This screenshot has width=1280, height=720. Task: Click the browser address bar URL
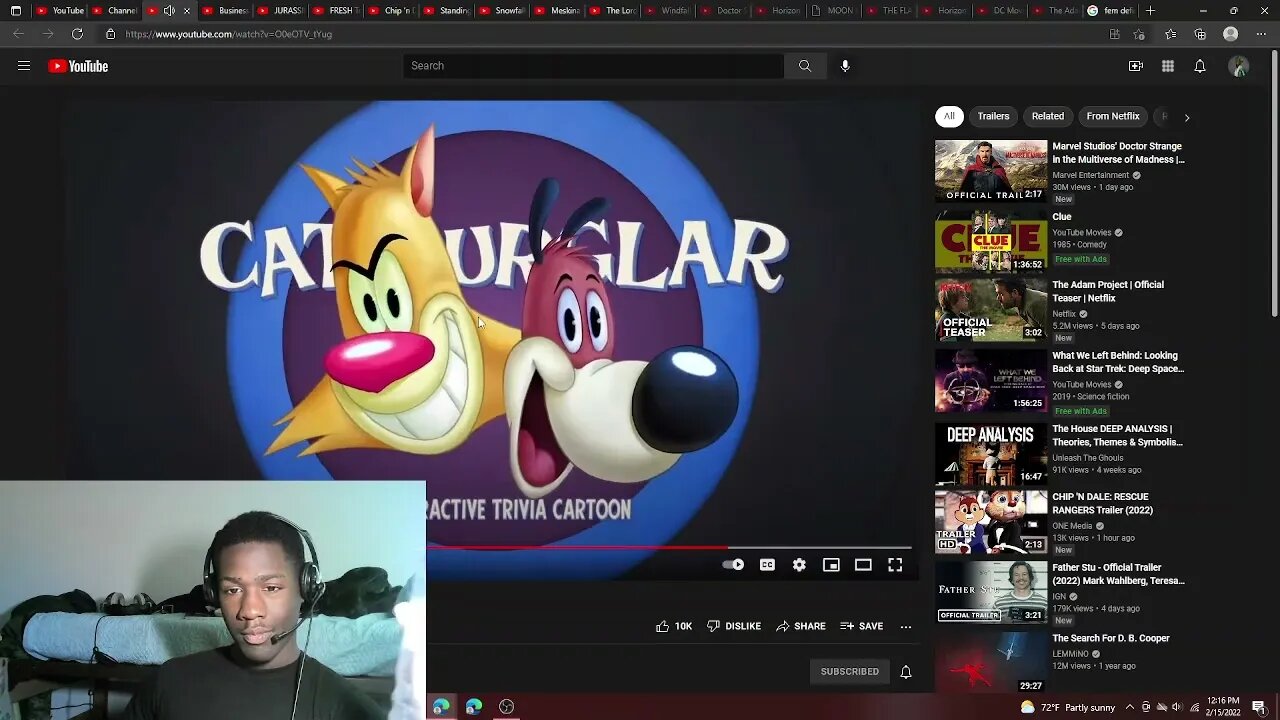(228, 34)
